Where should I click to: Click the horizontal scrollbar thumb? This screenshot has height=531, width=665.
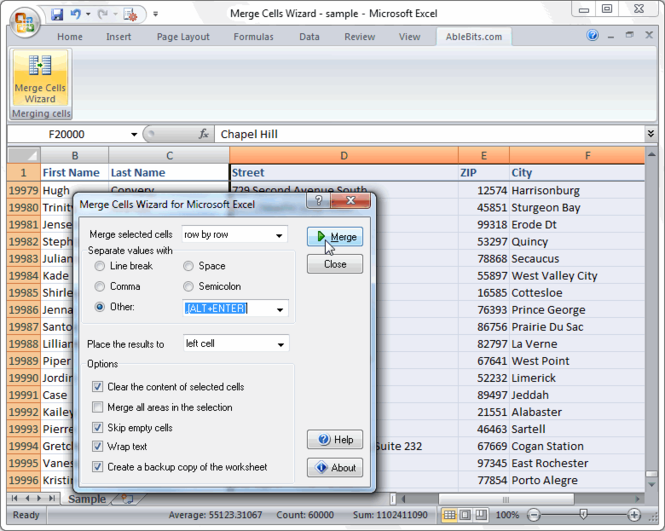(x=506, y=499)
